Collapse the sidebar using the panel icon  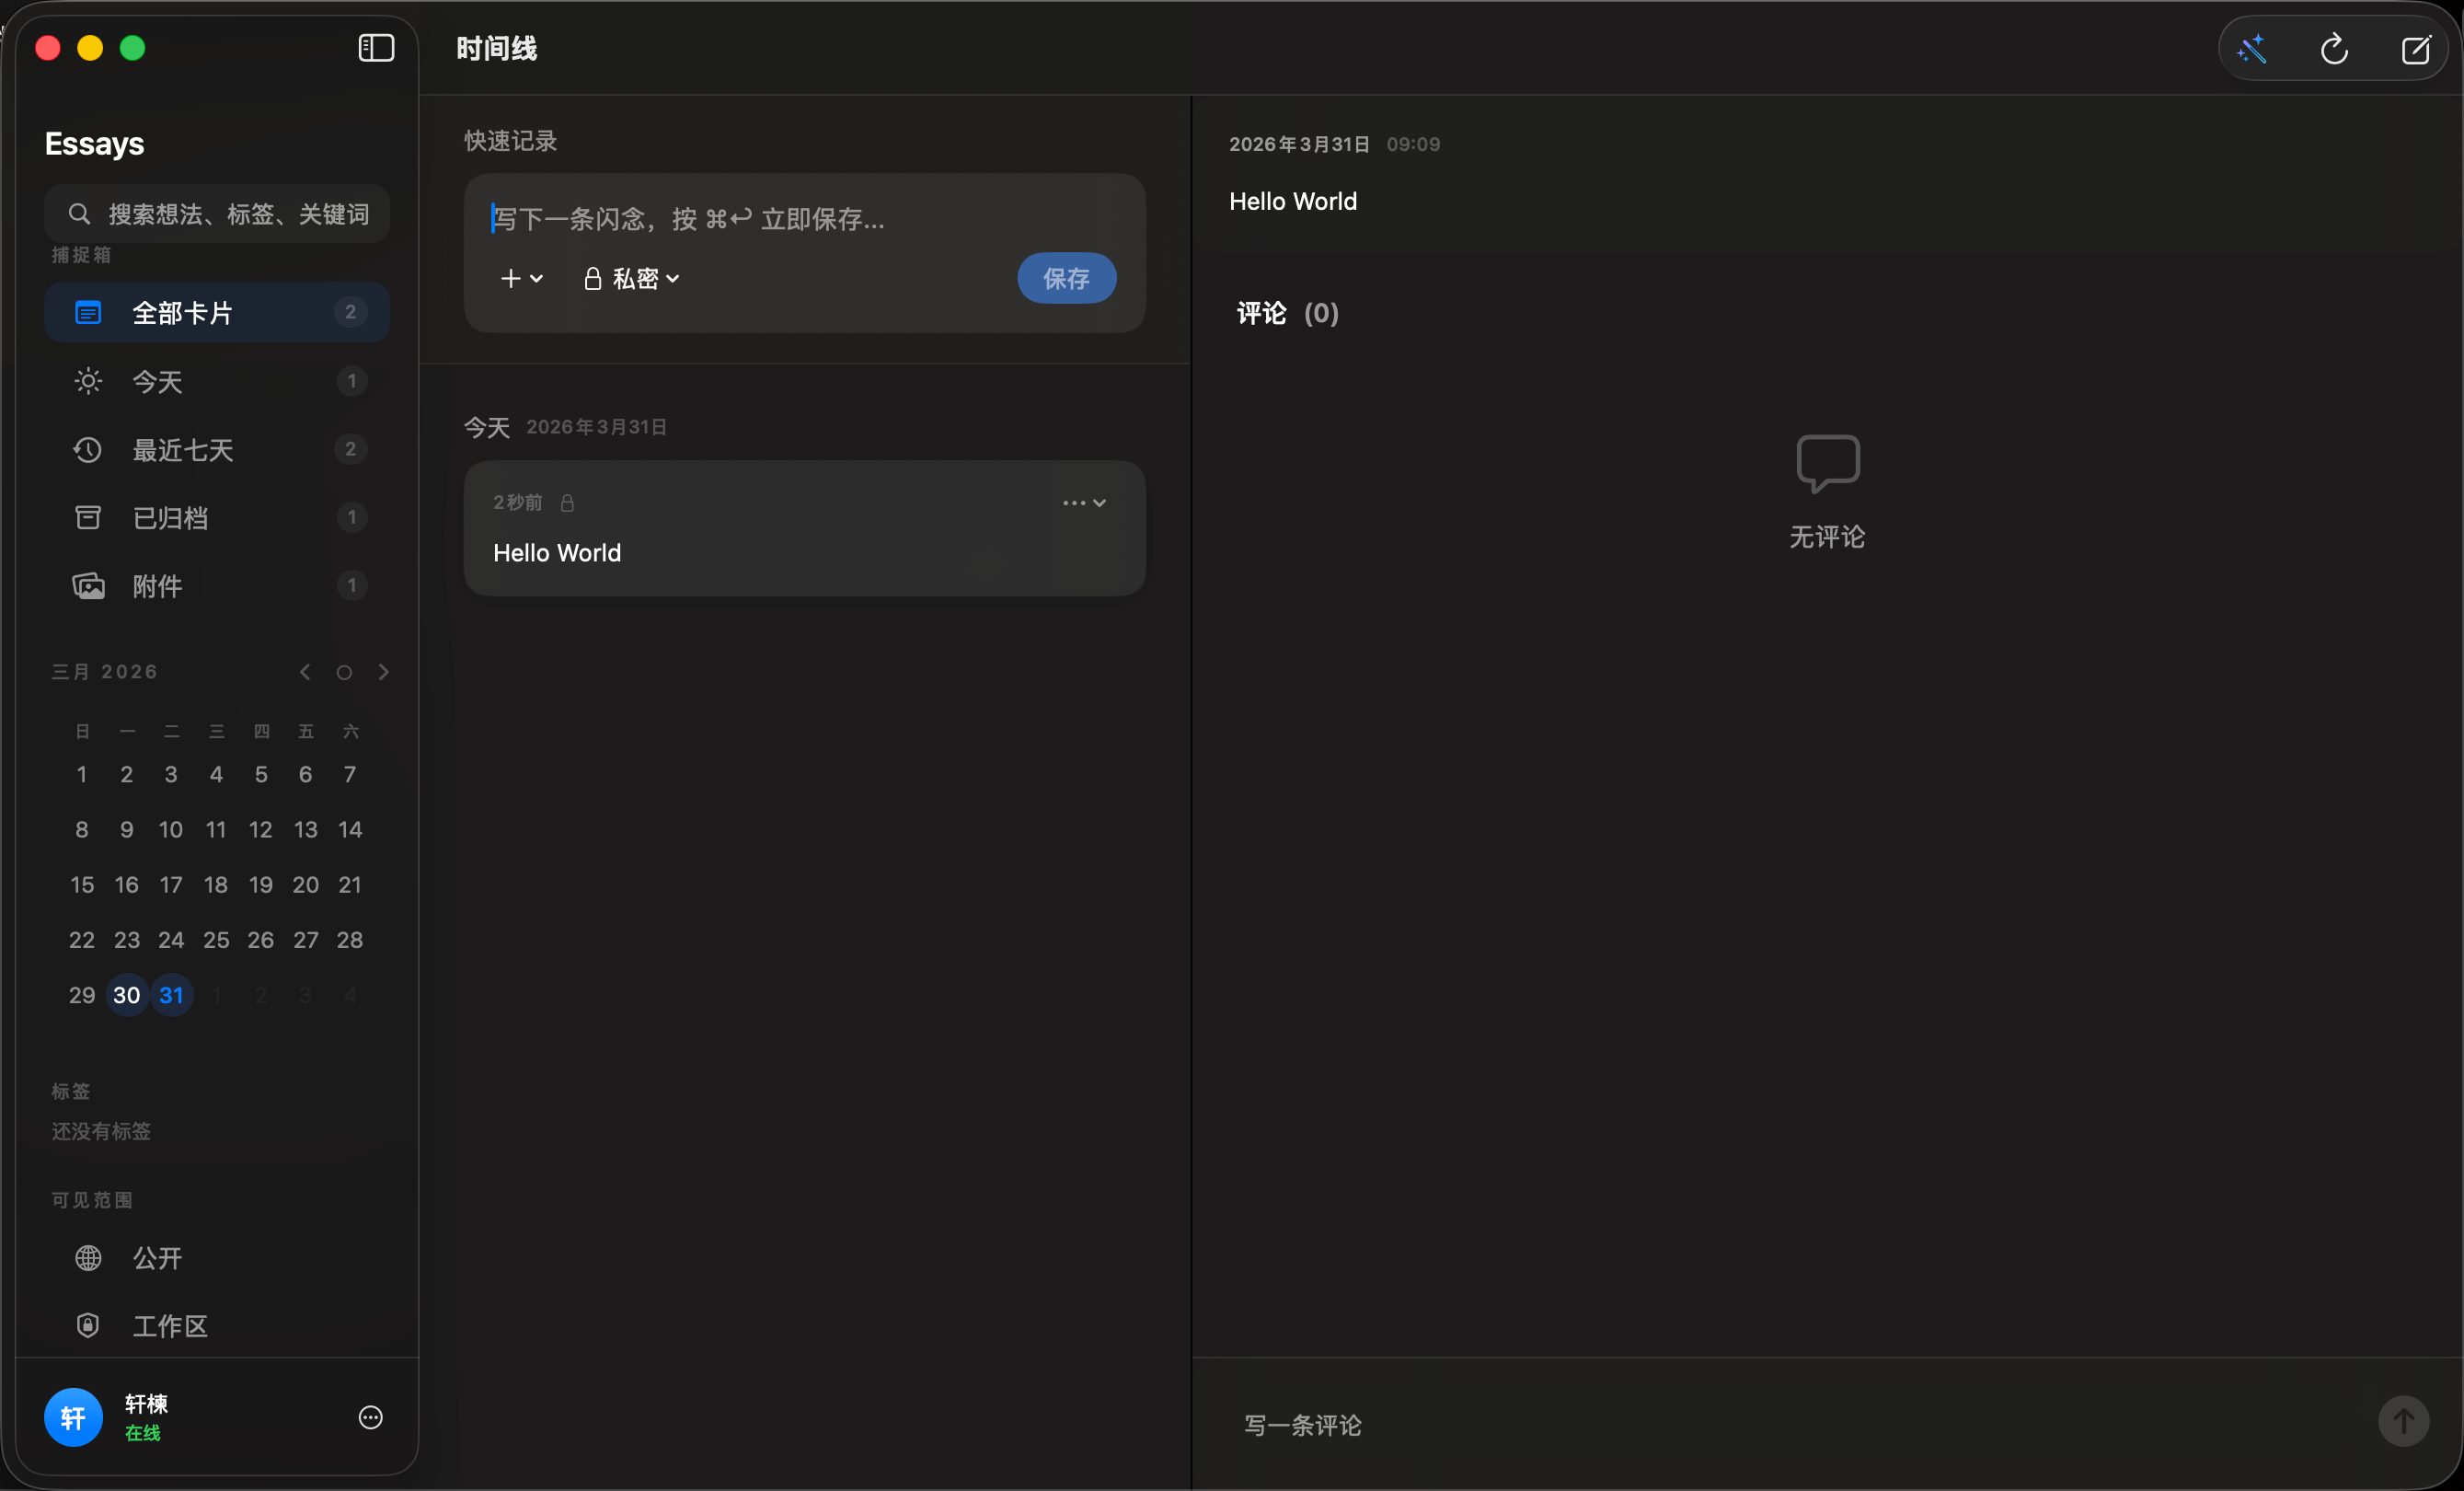coord(375,47)
